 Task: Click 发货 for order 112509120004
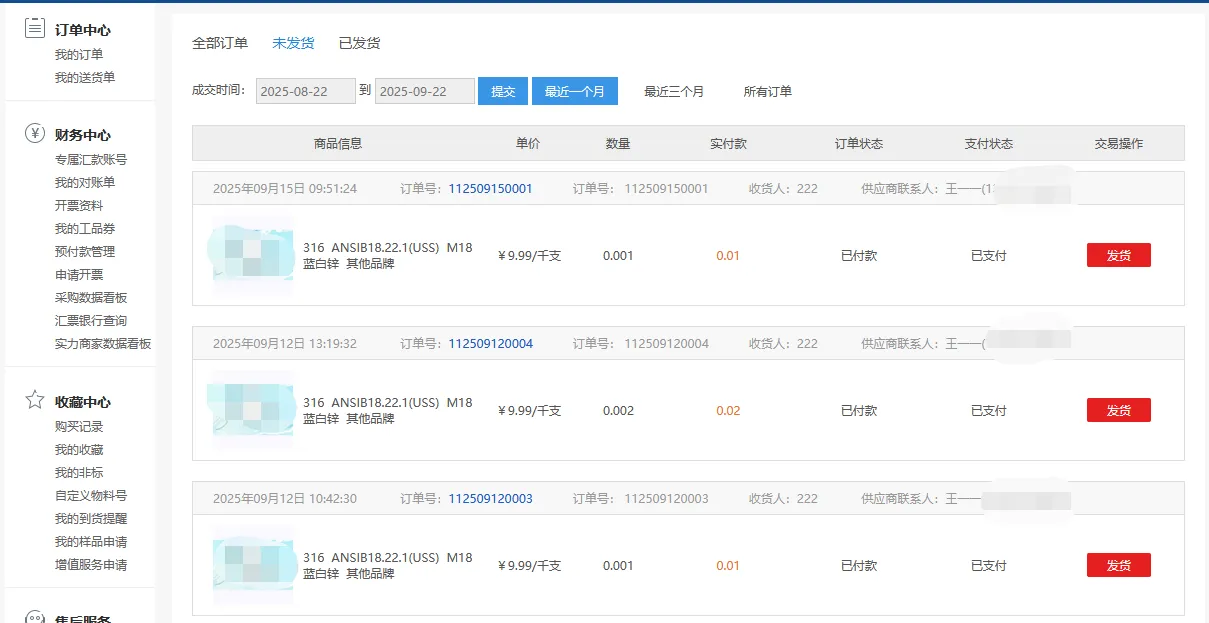point(1118,410)
